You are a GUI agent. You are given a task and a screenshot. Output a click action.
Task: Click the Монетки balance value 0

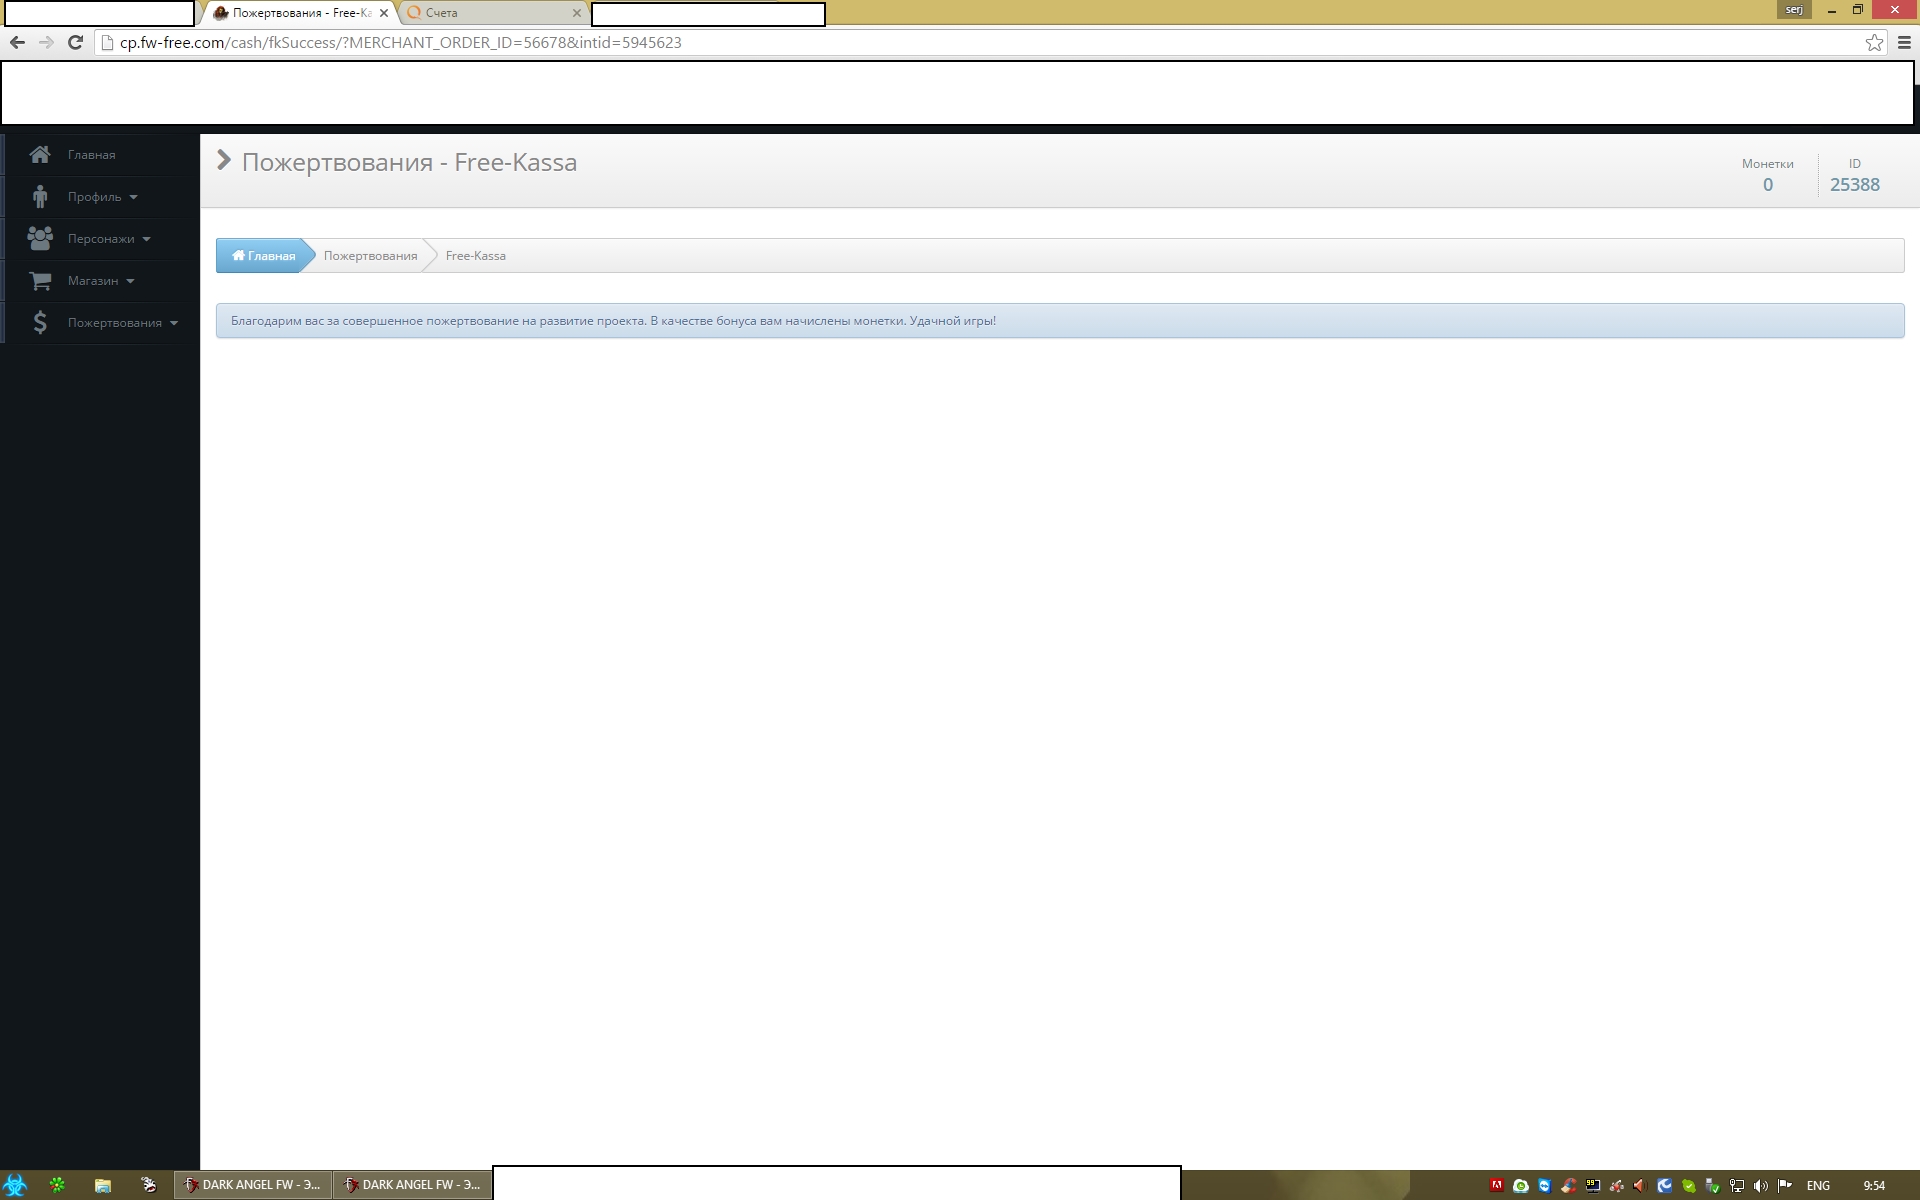coord(1768,185)
